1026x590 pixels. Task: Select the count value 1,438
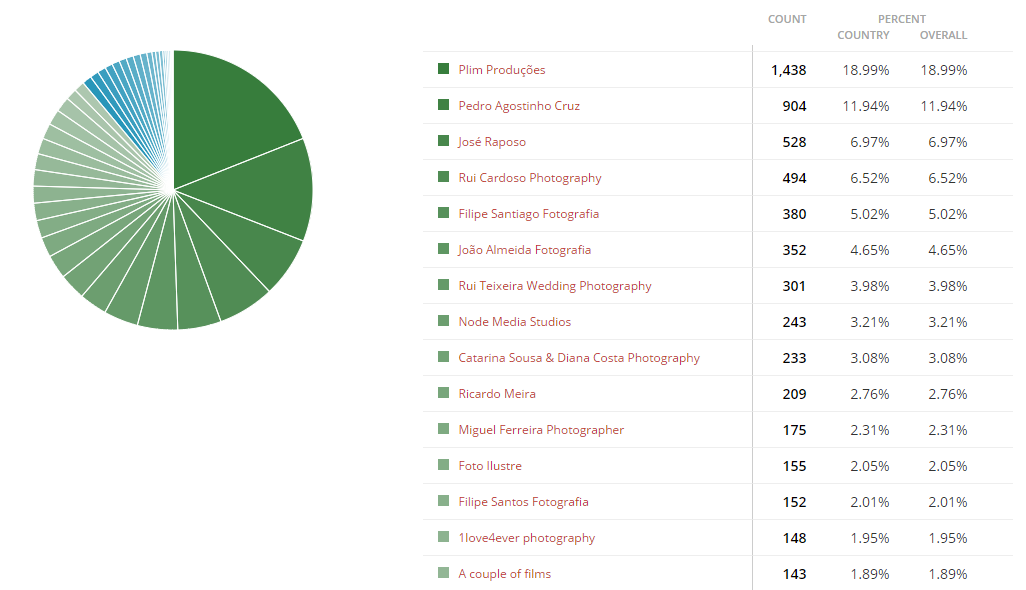(x=788, y=71)
